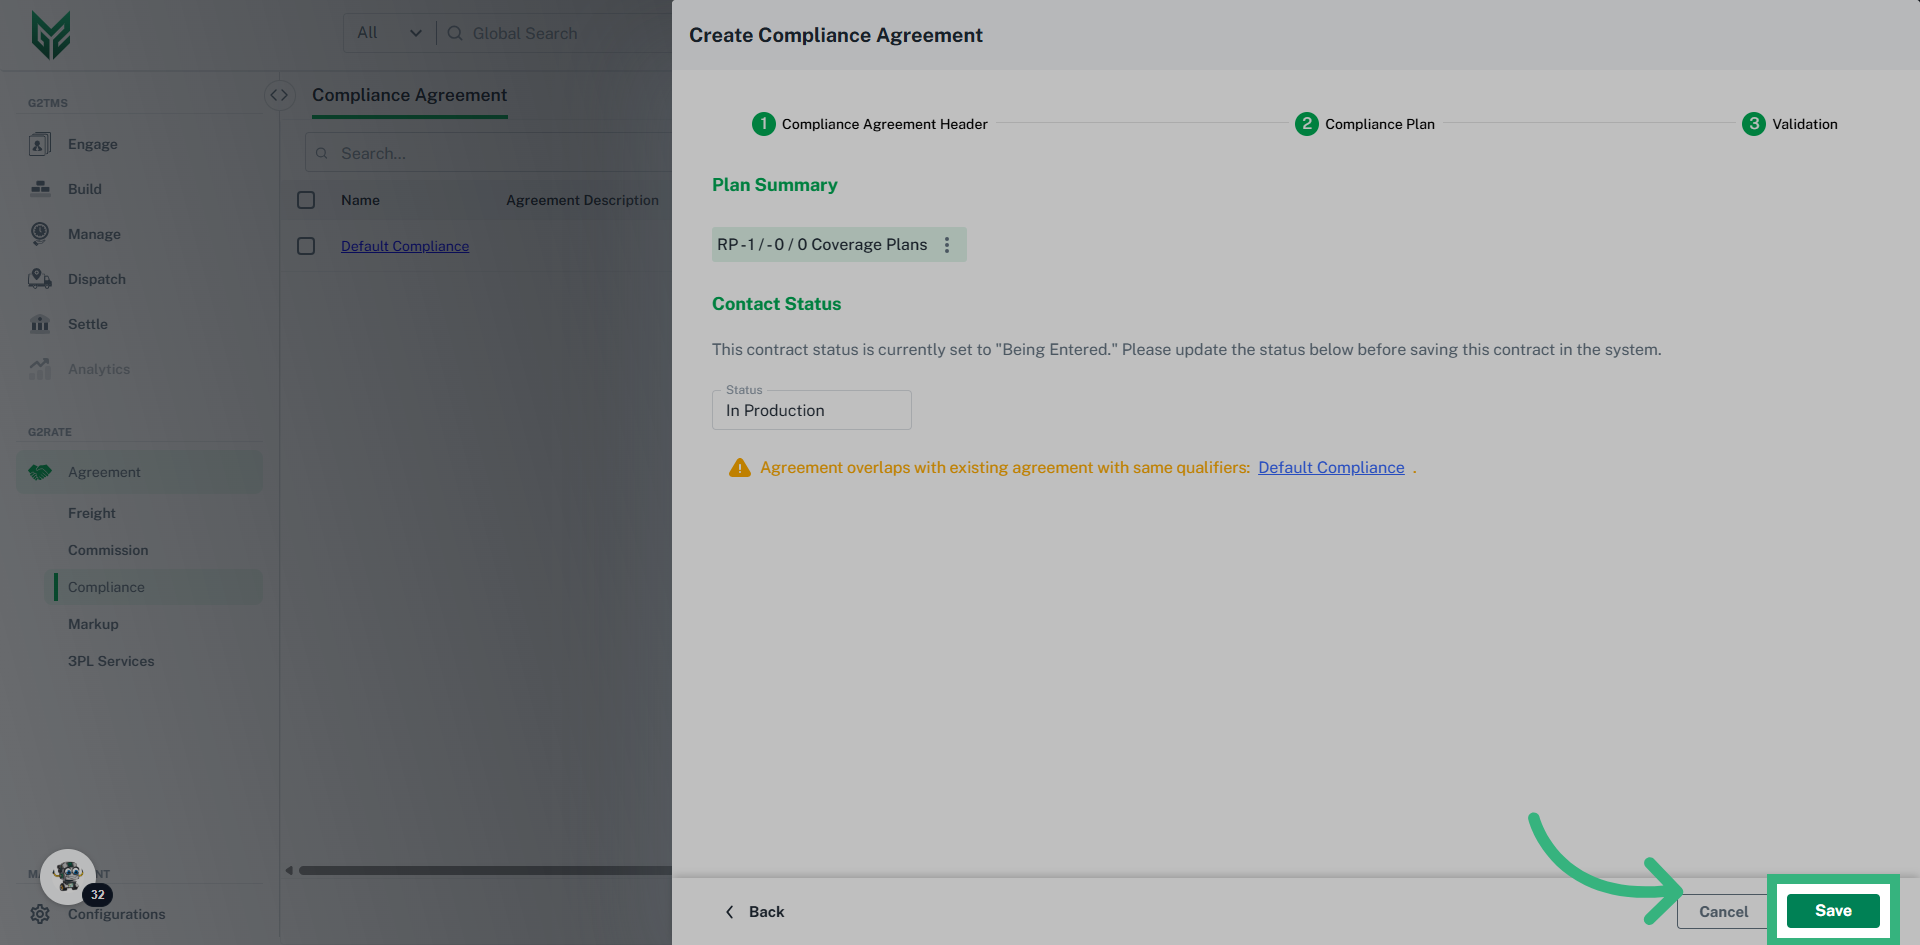This screenshot has width=1920, height=945.
Task: Open the Default Compliance overlap warning link
Action: click(x=1331, y=467)
